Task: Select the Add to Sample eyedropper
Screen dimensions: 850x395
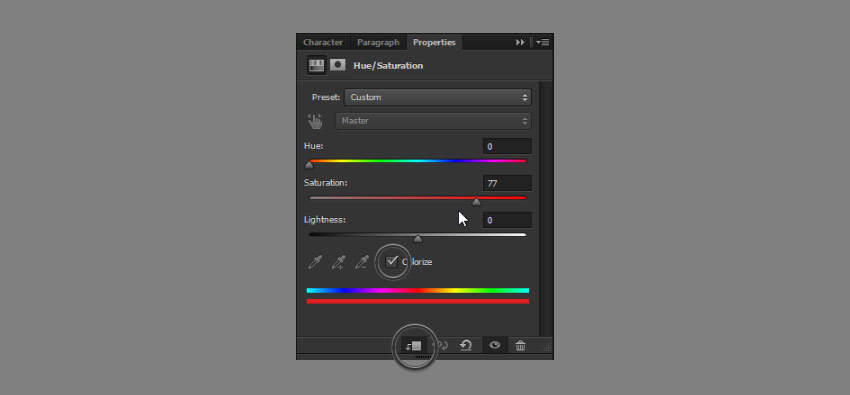Action: click(338, 262)
